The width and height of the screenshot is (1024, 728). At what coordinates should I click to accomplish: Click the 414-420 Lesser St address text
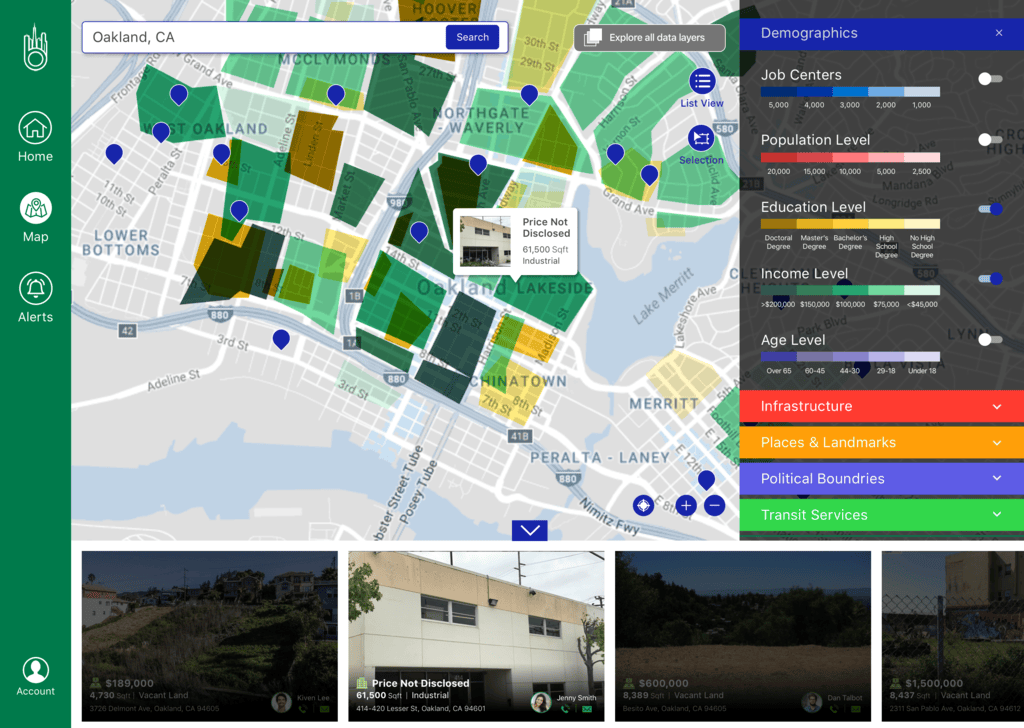[x=421, y=708]
